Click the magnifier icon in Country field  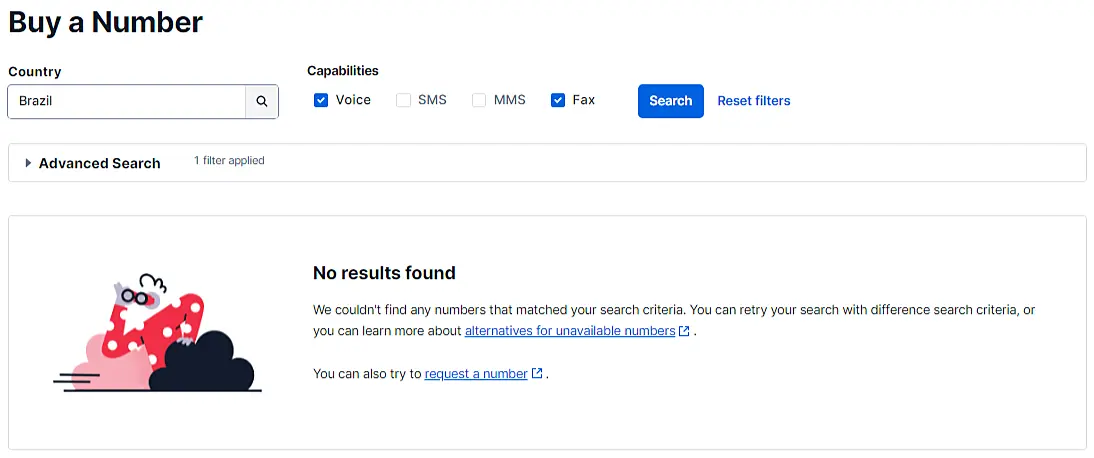coord(261,101)
